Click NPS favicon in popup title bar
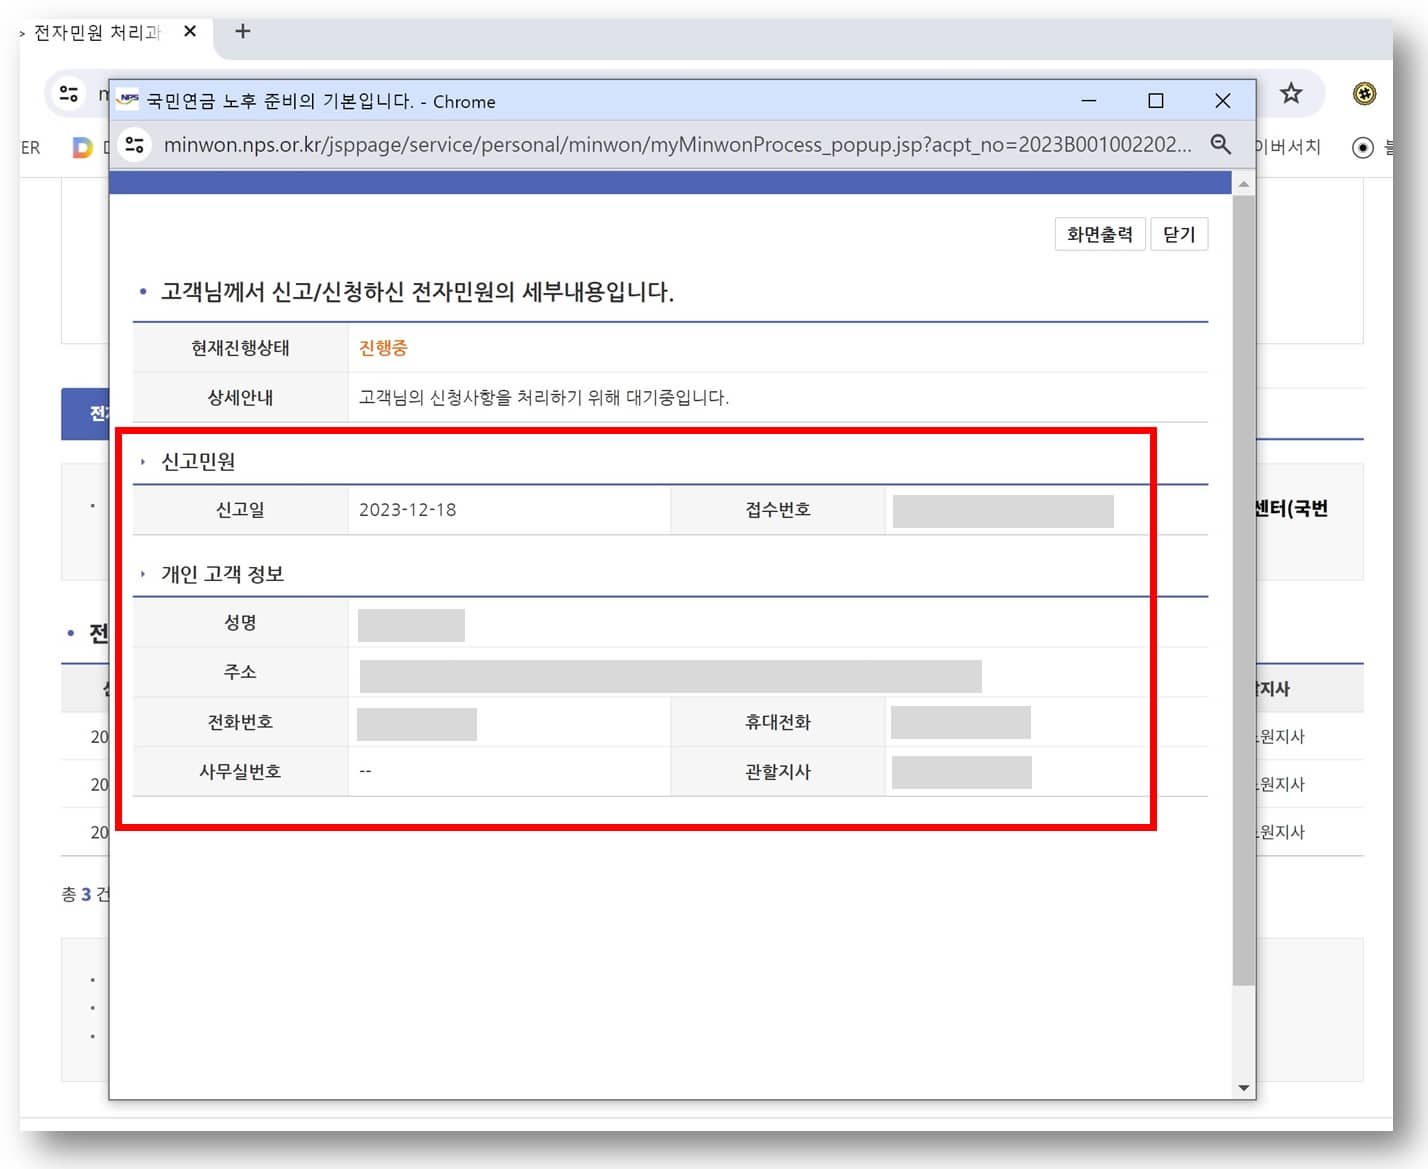 click(128, 100)
